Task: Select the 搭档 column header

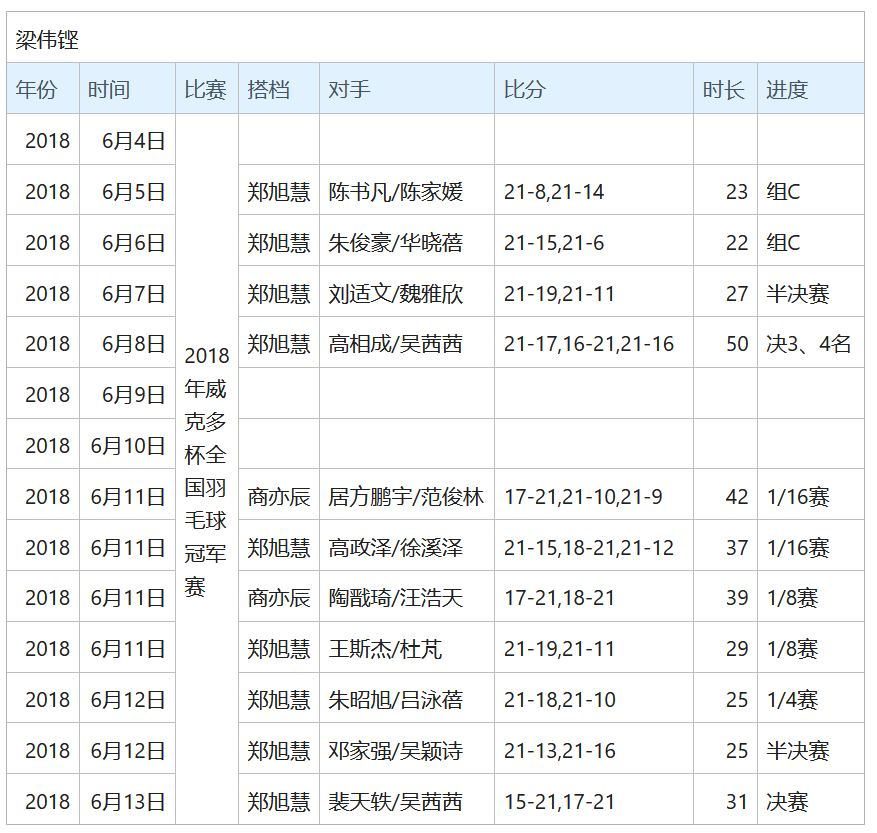Action: 269,89
